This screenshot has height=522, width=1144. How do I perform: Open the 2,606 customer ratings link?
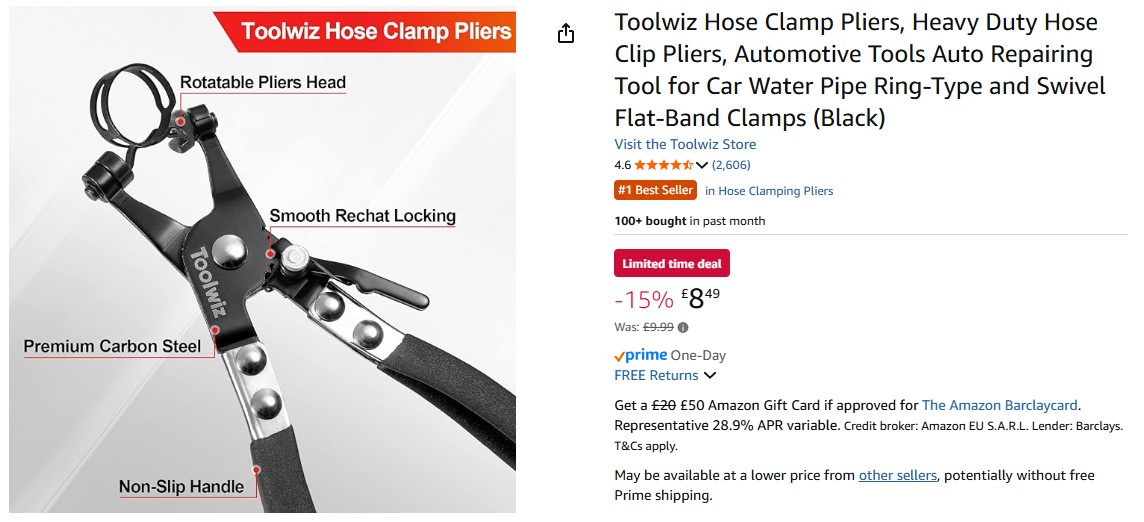tap(731, 165)
